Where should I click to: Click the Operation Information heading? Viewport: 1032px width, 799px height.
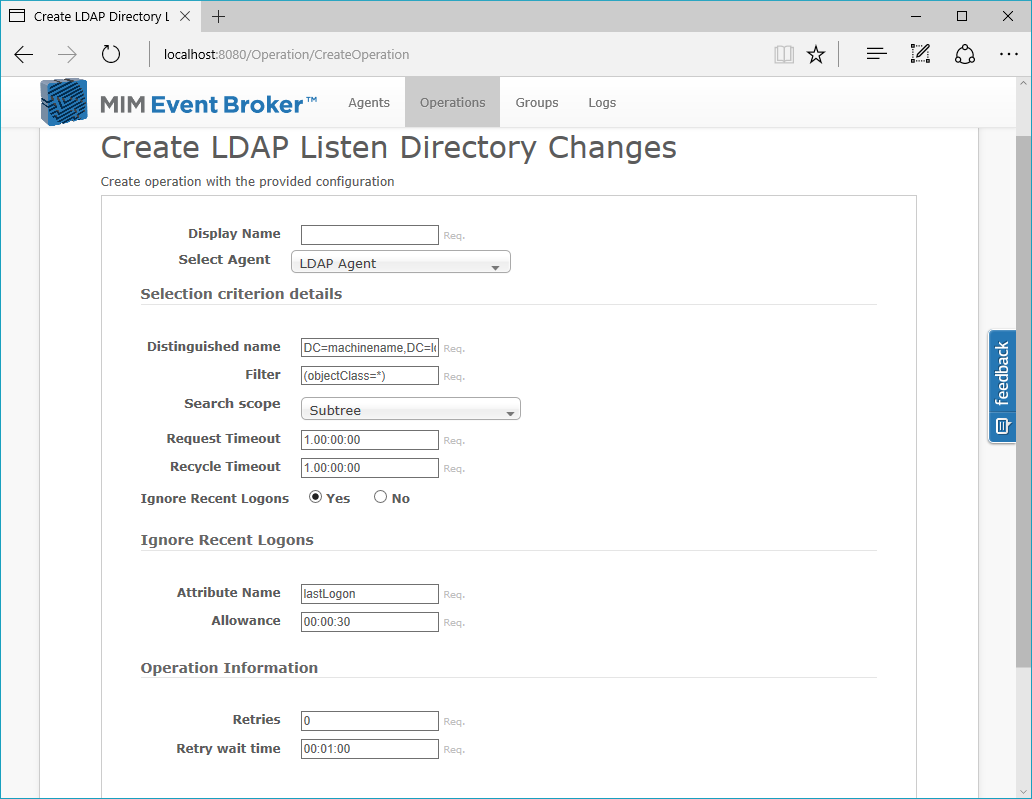[x=229, y=668]
